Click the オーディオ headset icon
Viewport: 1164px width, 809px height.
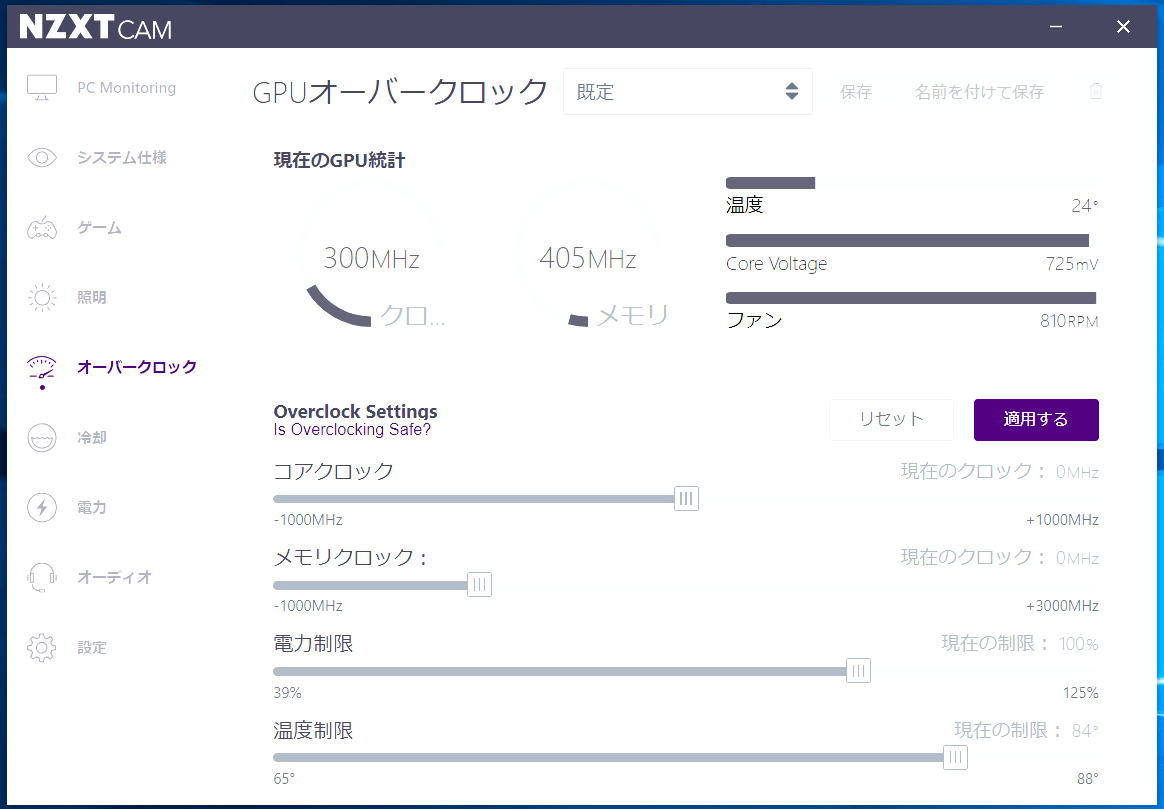coord(42,577)
